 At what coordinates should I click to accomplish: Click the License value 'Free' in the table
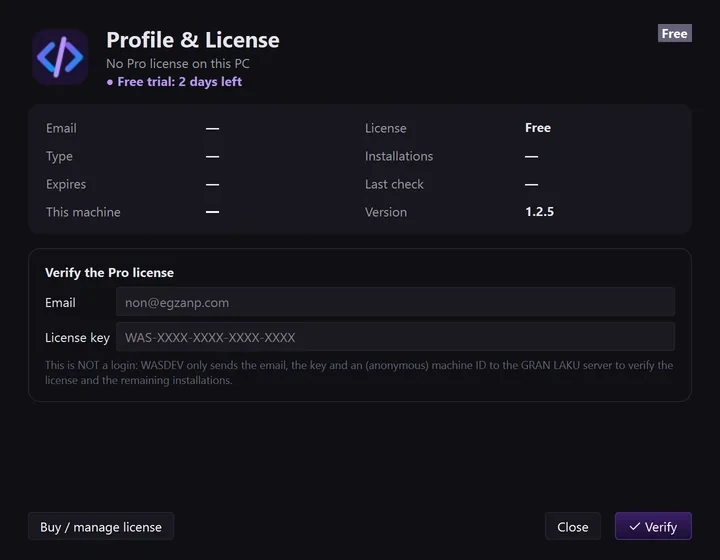point(538,128)
